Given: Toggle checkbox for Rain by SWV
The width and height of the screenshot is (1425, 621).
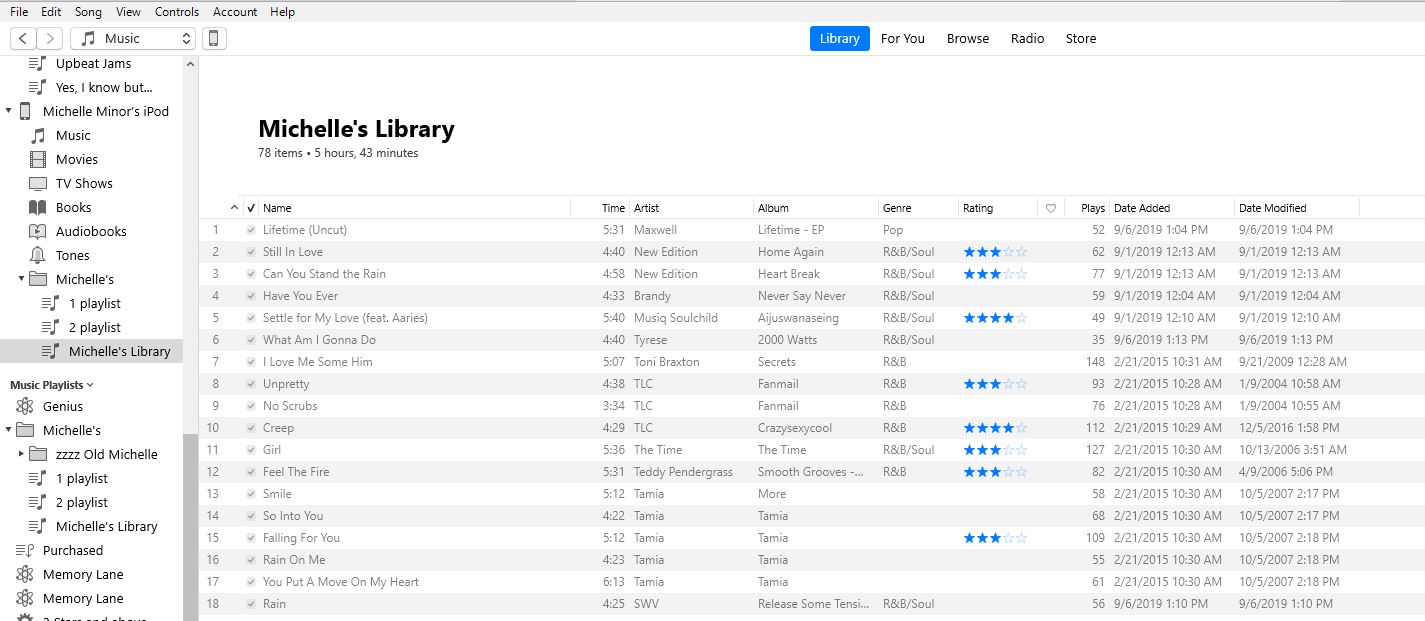Looking at the screenshot, I should coord(251,604).
